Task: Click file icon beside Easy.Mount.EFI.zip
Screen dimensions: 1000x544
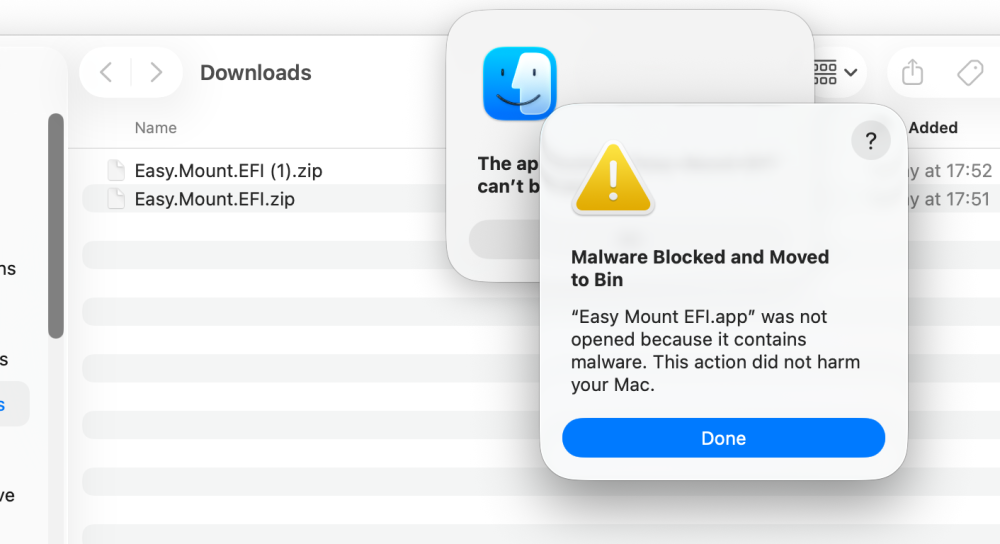Action: [116, 199]
